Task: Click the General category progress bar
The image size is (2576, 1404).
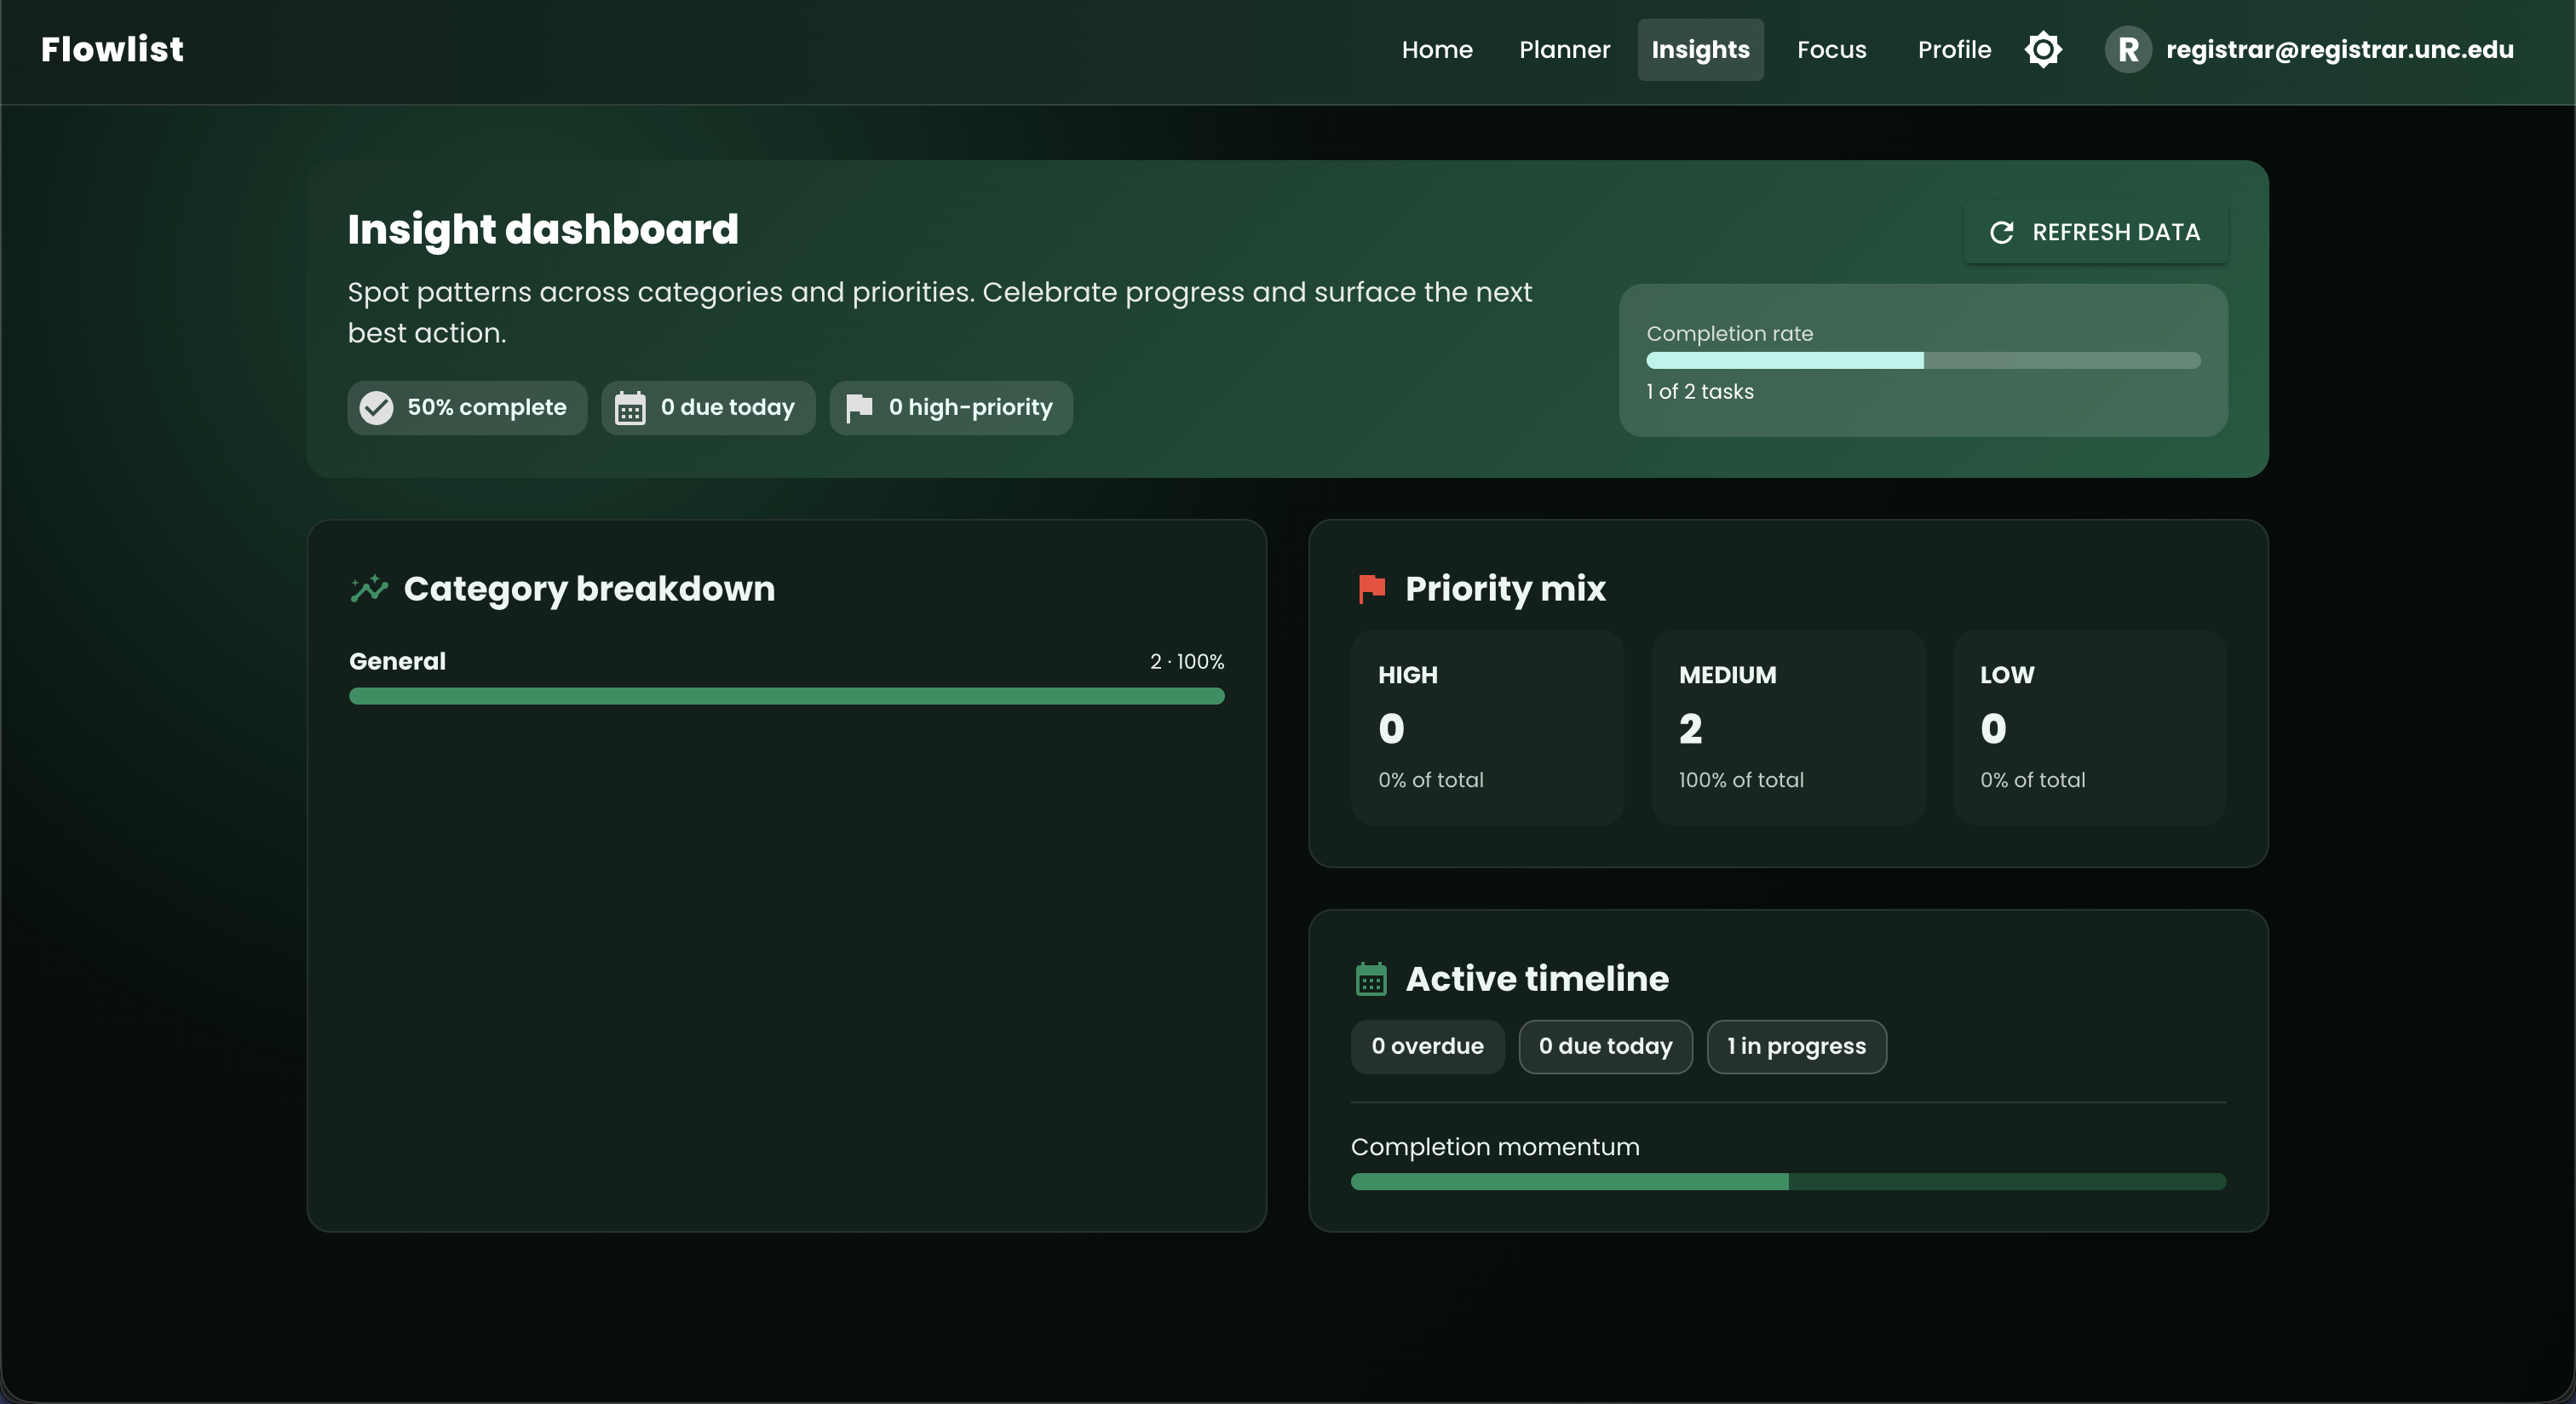Action: [x=786, y=696]
